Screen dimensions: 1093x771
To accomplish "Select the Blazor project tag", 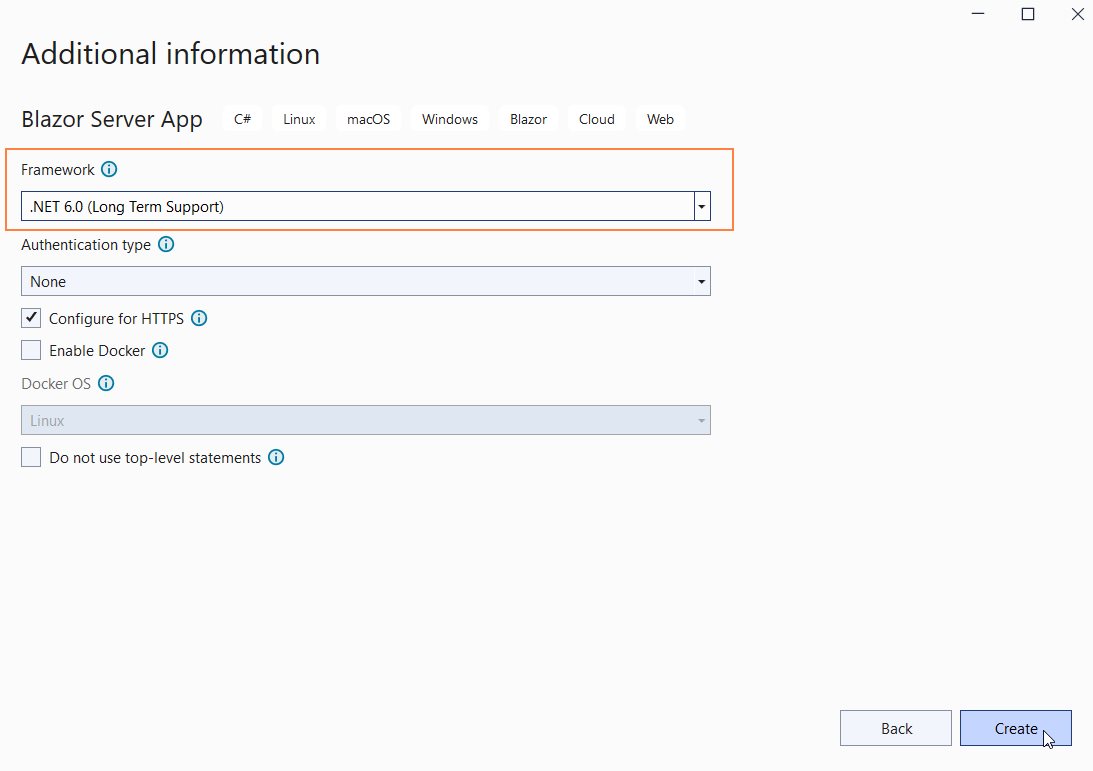I will point(528,118).
